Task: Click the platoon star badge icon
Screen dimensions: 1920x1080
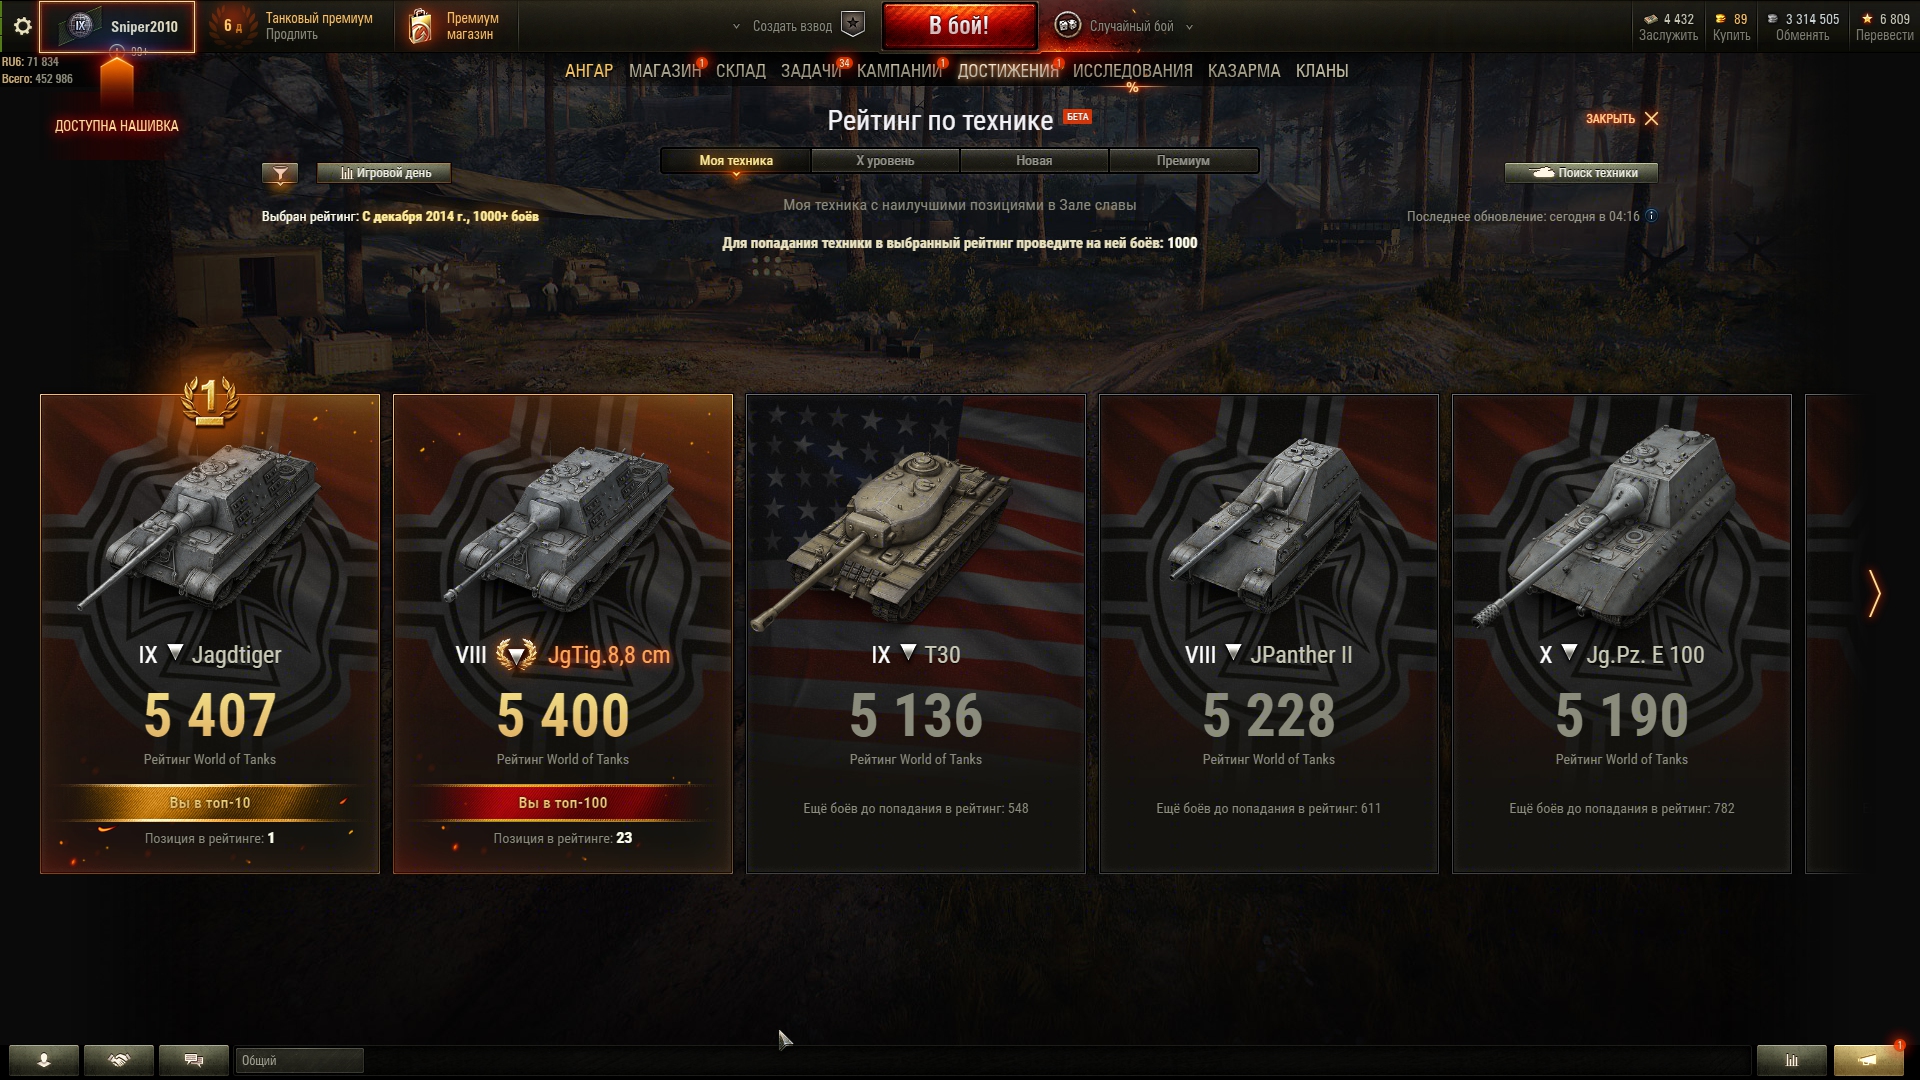Action: [853, 25]
